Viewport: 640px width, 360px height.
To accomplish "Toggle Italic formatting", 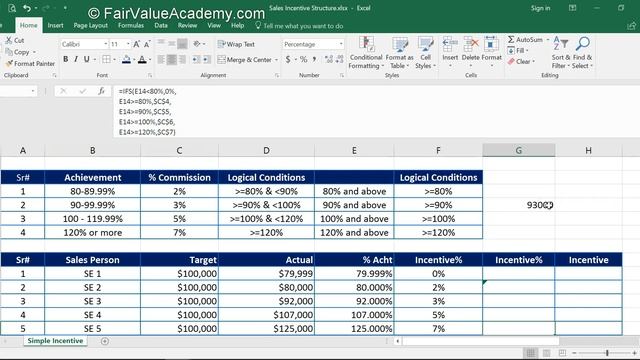I will click(76, 60).
